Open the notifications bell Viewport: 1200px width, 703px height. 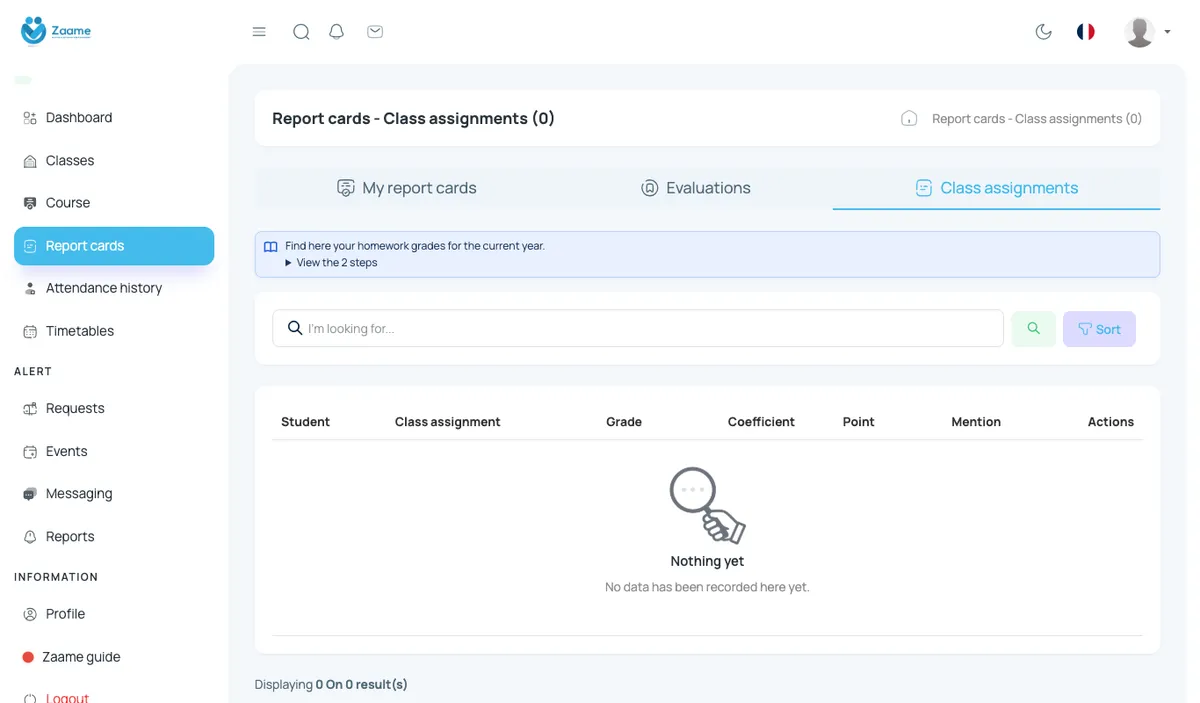[x=337, y=32]
